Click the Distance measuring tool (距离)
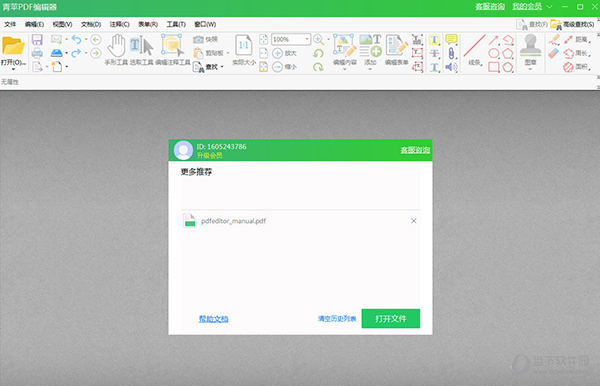The image size is (600, 386). [577, 39]
